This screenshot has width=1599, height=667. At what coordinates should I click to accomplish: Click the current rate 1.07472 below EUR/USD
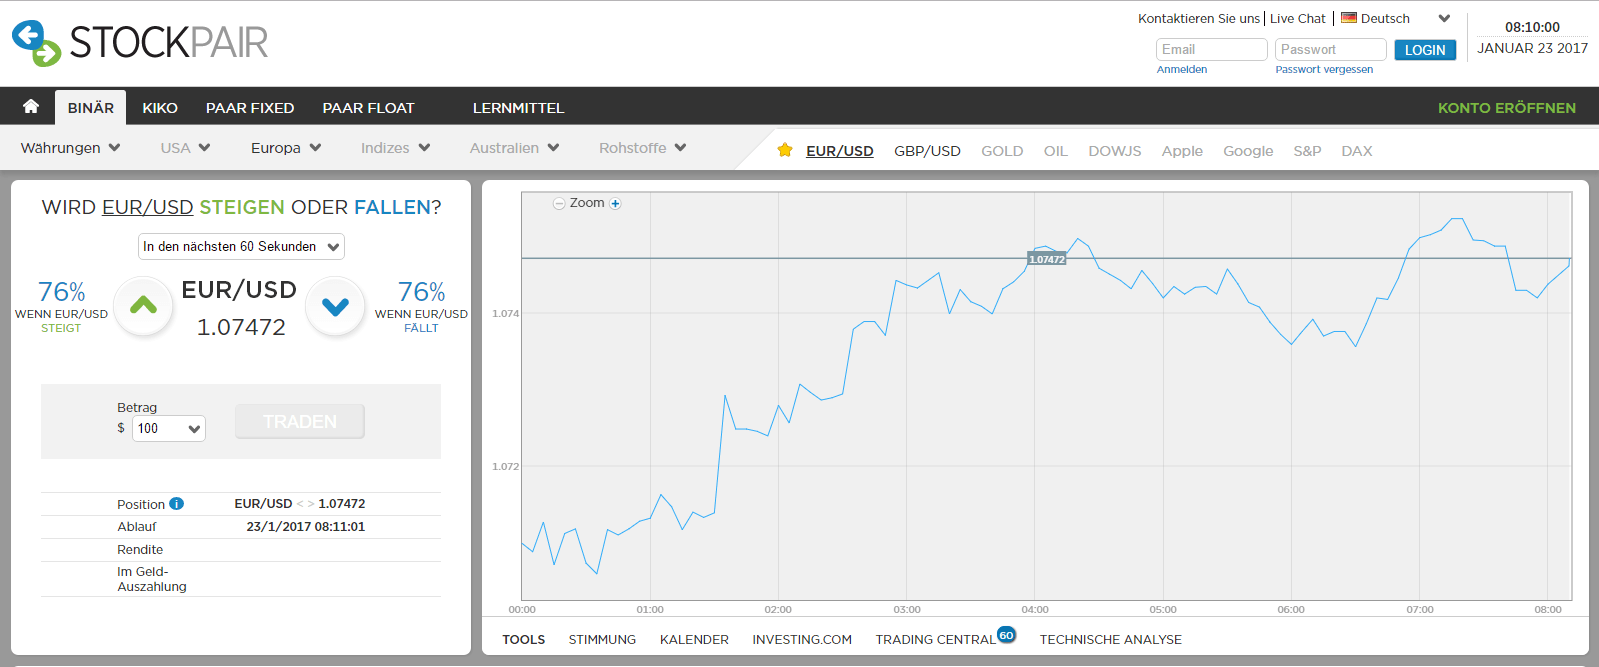(x=241, y=327)
